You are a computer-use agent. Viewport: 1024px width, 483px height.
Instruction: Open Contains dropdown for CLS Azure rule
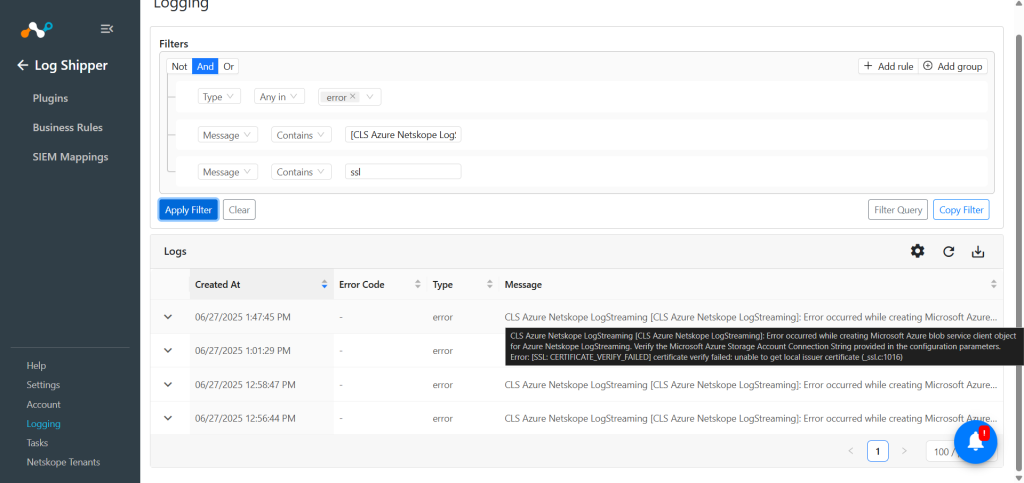(301, 135)
